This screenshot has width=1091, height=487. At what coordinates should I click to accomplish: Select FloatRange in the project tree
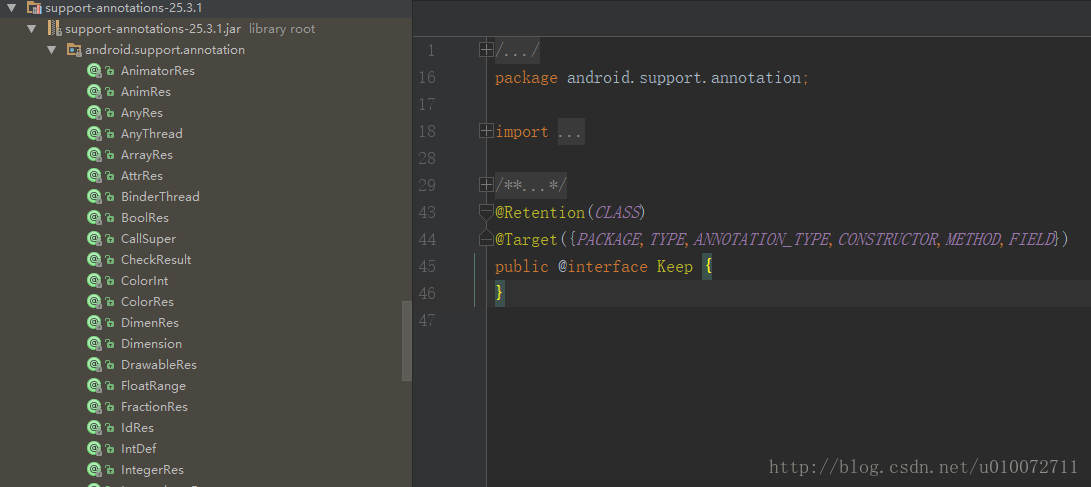tap(153, 385)
